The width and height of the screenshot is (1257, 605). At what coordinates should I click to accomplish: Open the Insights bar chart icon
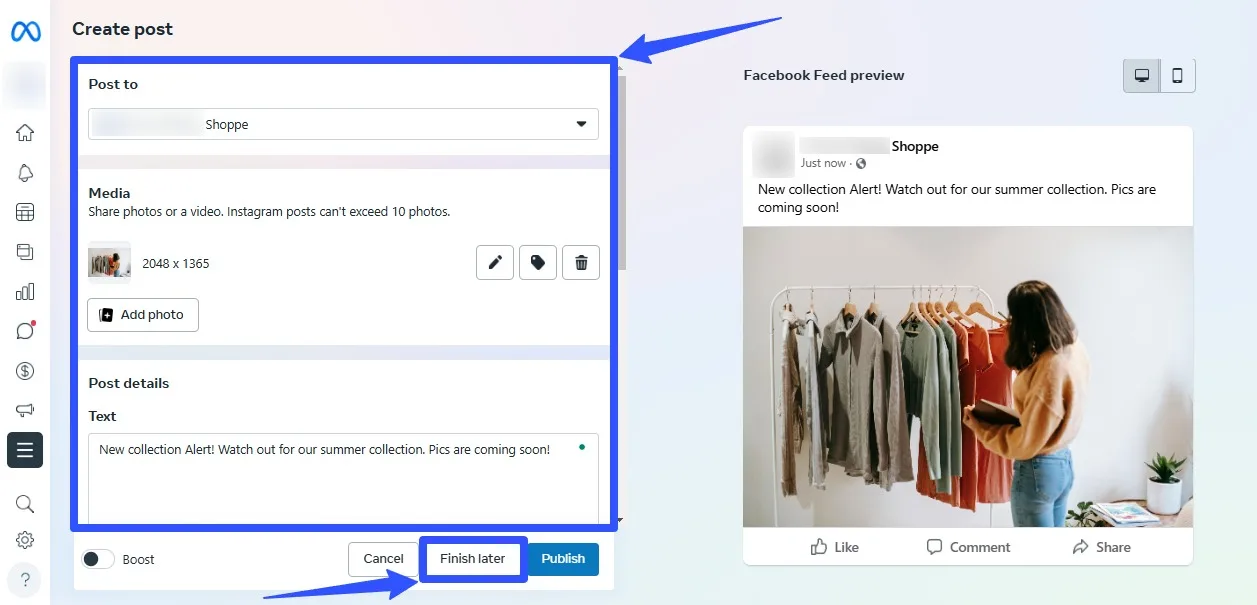point(25,292)
